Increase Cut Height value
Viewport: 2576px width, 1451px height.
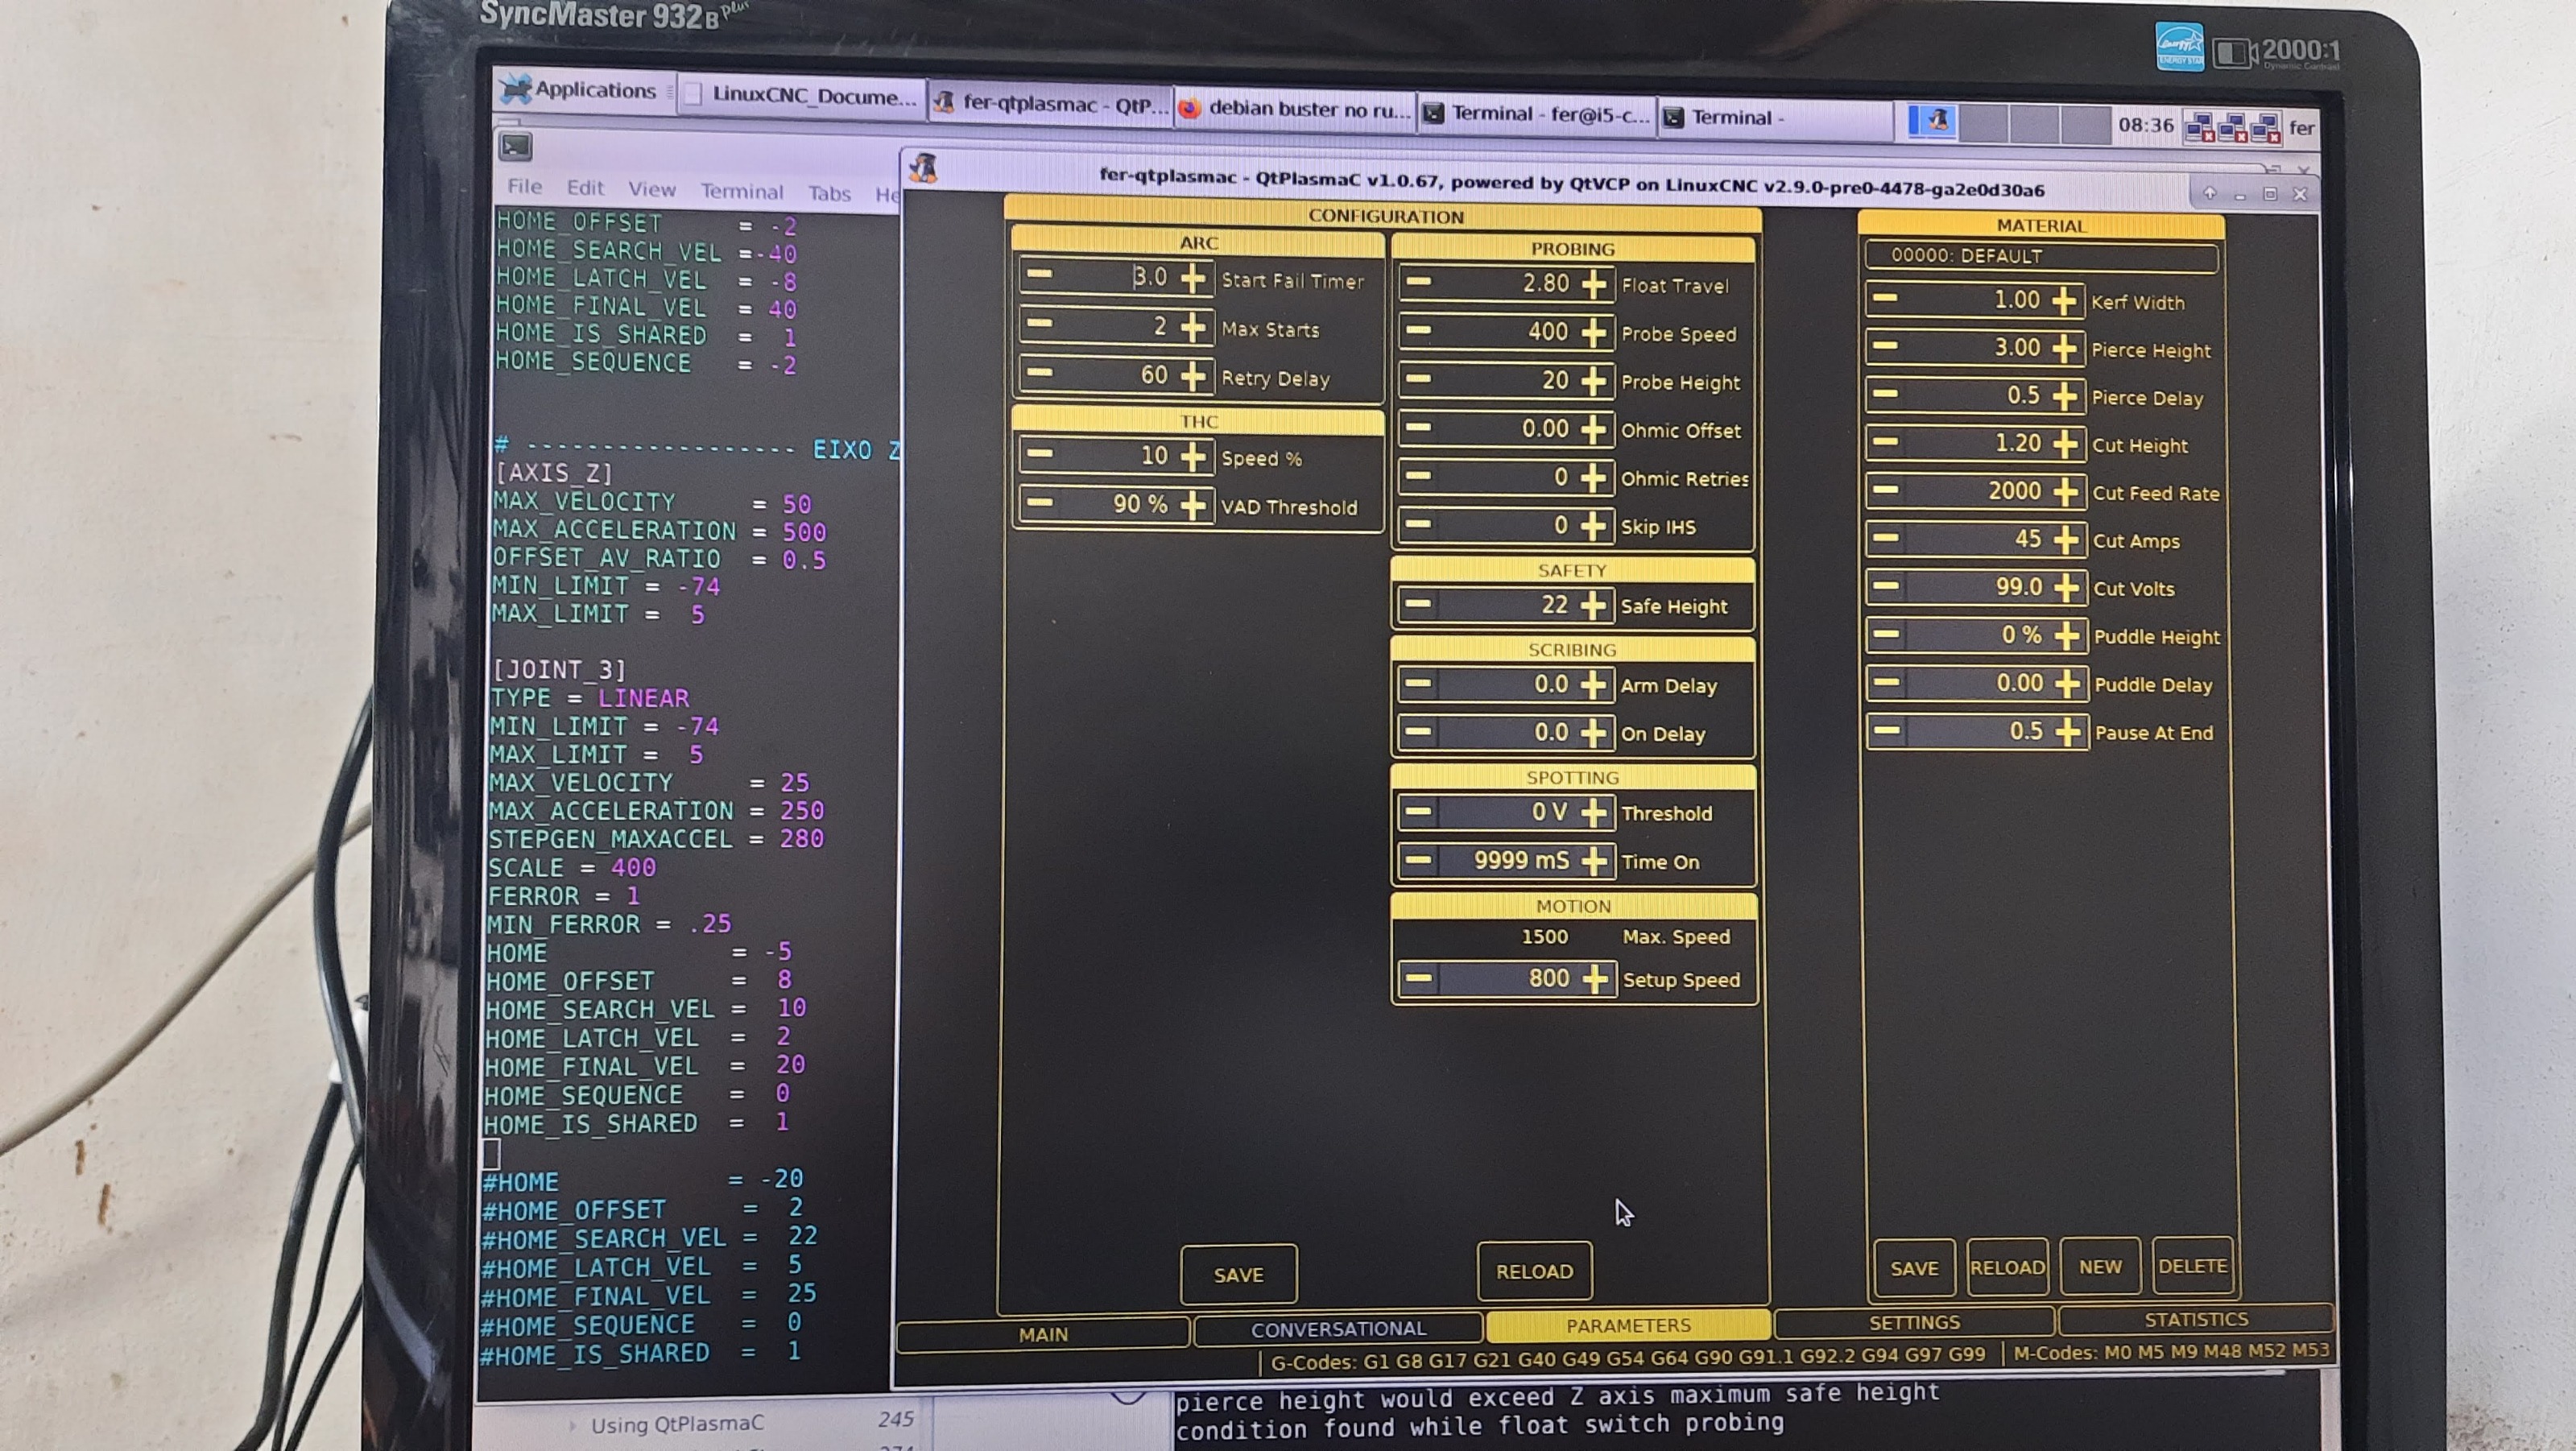2065,444
